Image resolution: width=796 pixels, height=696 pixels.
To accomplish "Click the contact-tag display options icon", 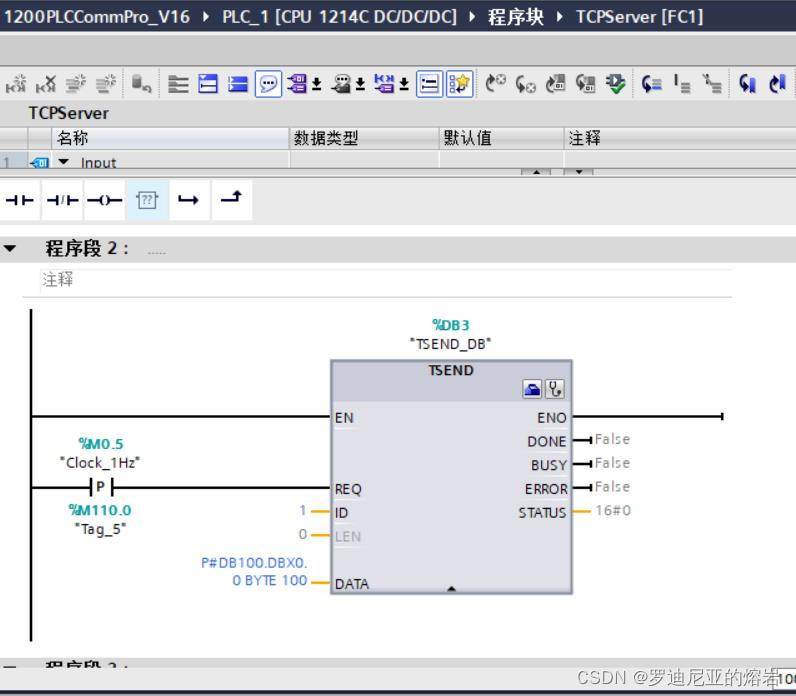I will 384,84.
